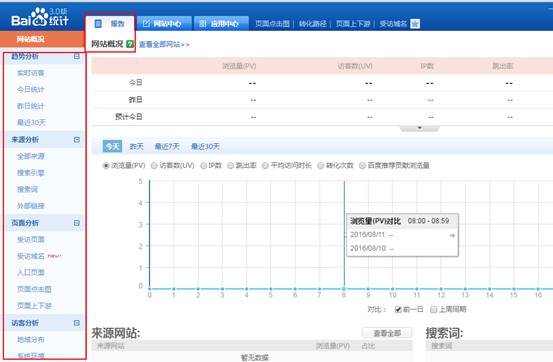The width and height of the screenshot is (553, 362).
Task: Collapse the 来源分析 sidebar section
Action: 77,140
